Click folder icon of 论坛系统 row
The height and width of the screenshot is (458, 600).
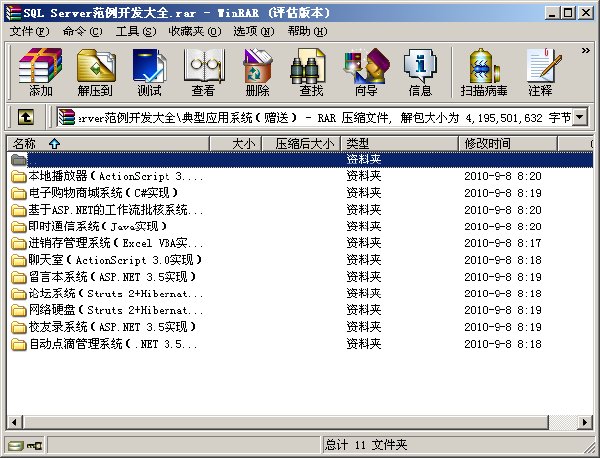coord(18,294)
